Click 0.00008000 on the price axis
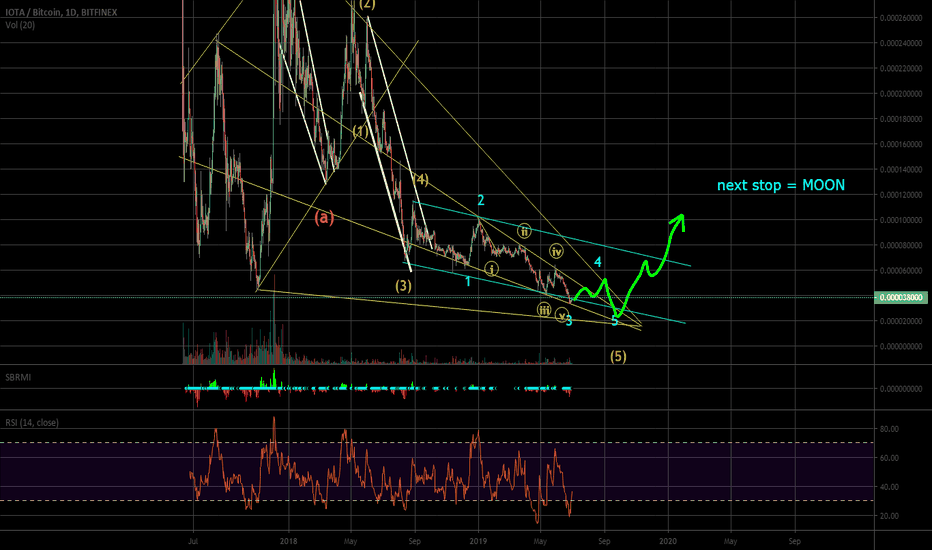Viewport: 932px width, 550px height. (x=901, y=246)
